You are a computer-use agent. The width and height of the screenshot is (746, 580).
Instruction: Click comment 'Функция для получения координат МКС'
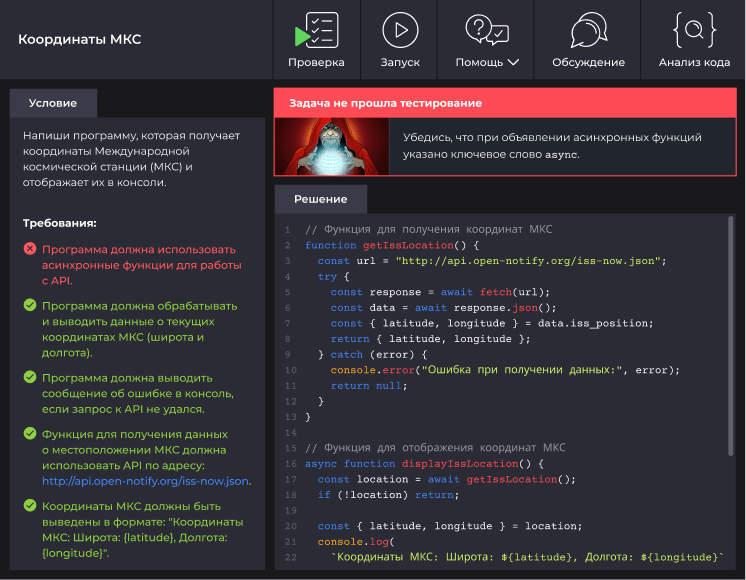[x=429, y=229]
